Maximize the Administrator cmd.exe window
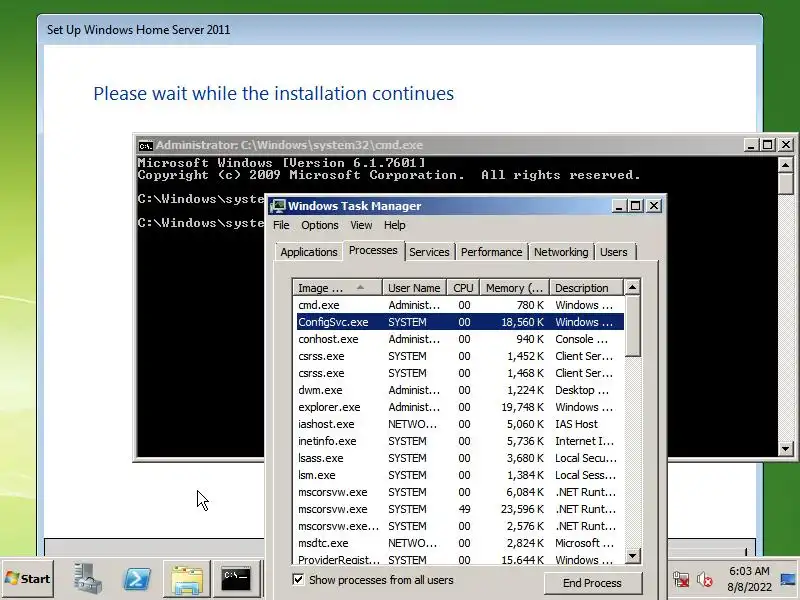Viewport: 800px width, 600px height. pyautogui.click(x=767, y=145)
